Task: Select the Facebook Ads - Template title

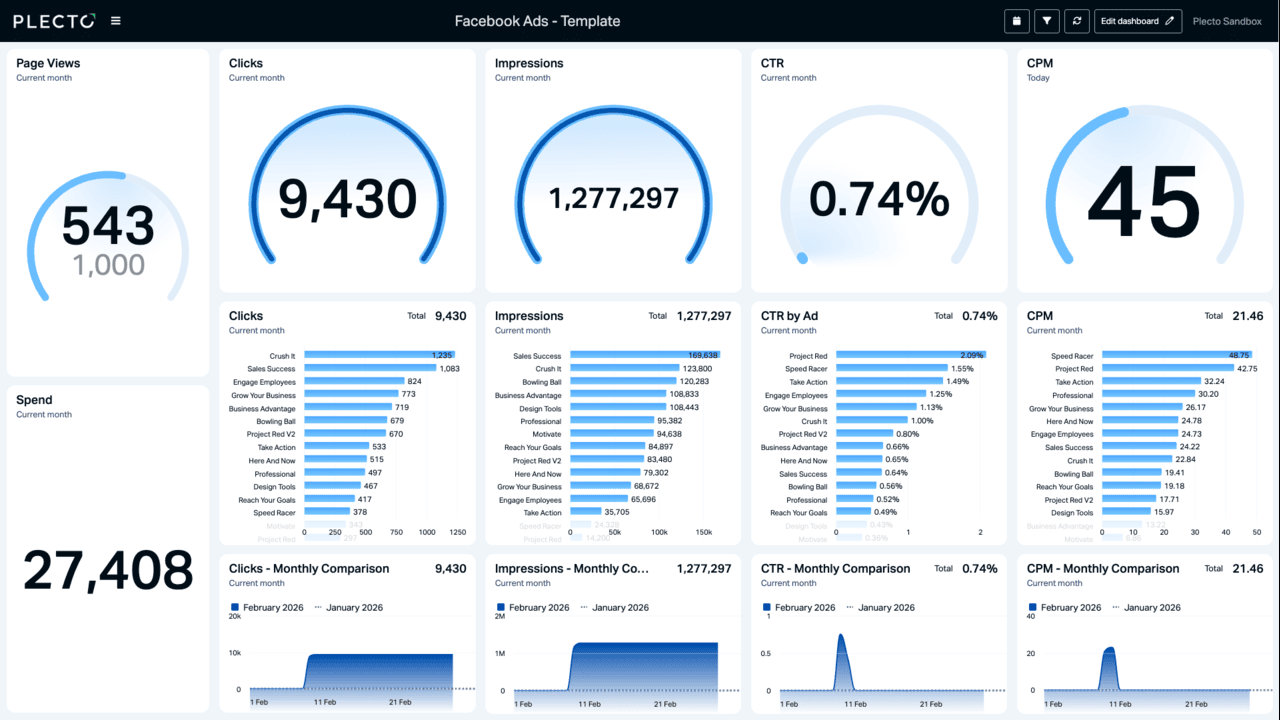Action: coord(538,20)
